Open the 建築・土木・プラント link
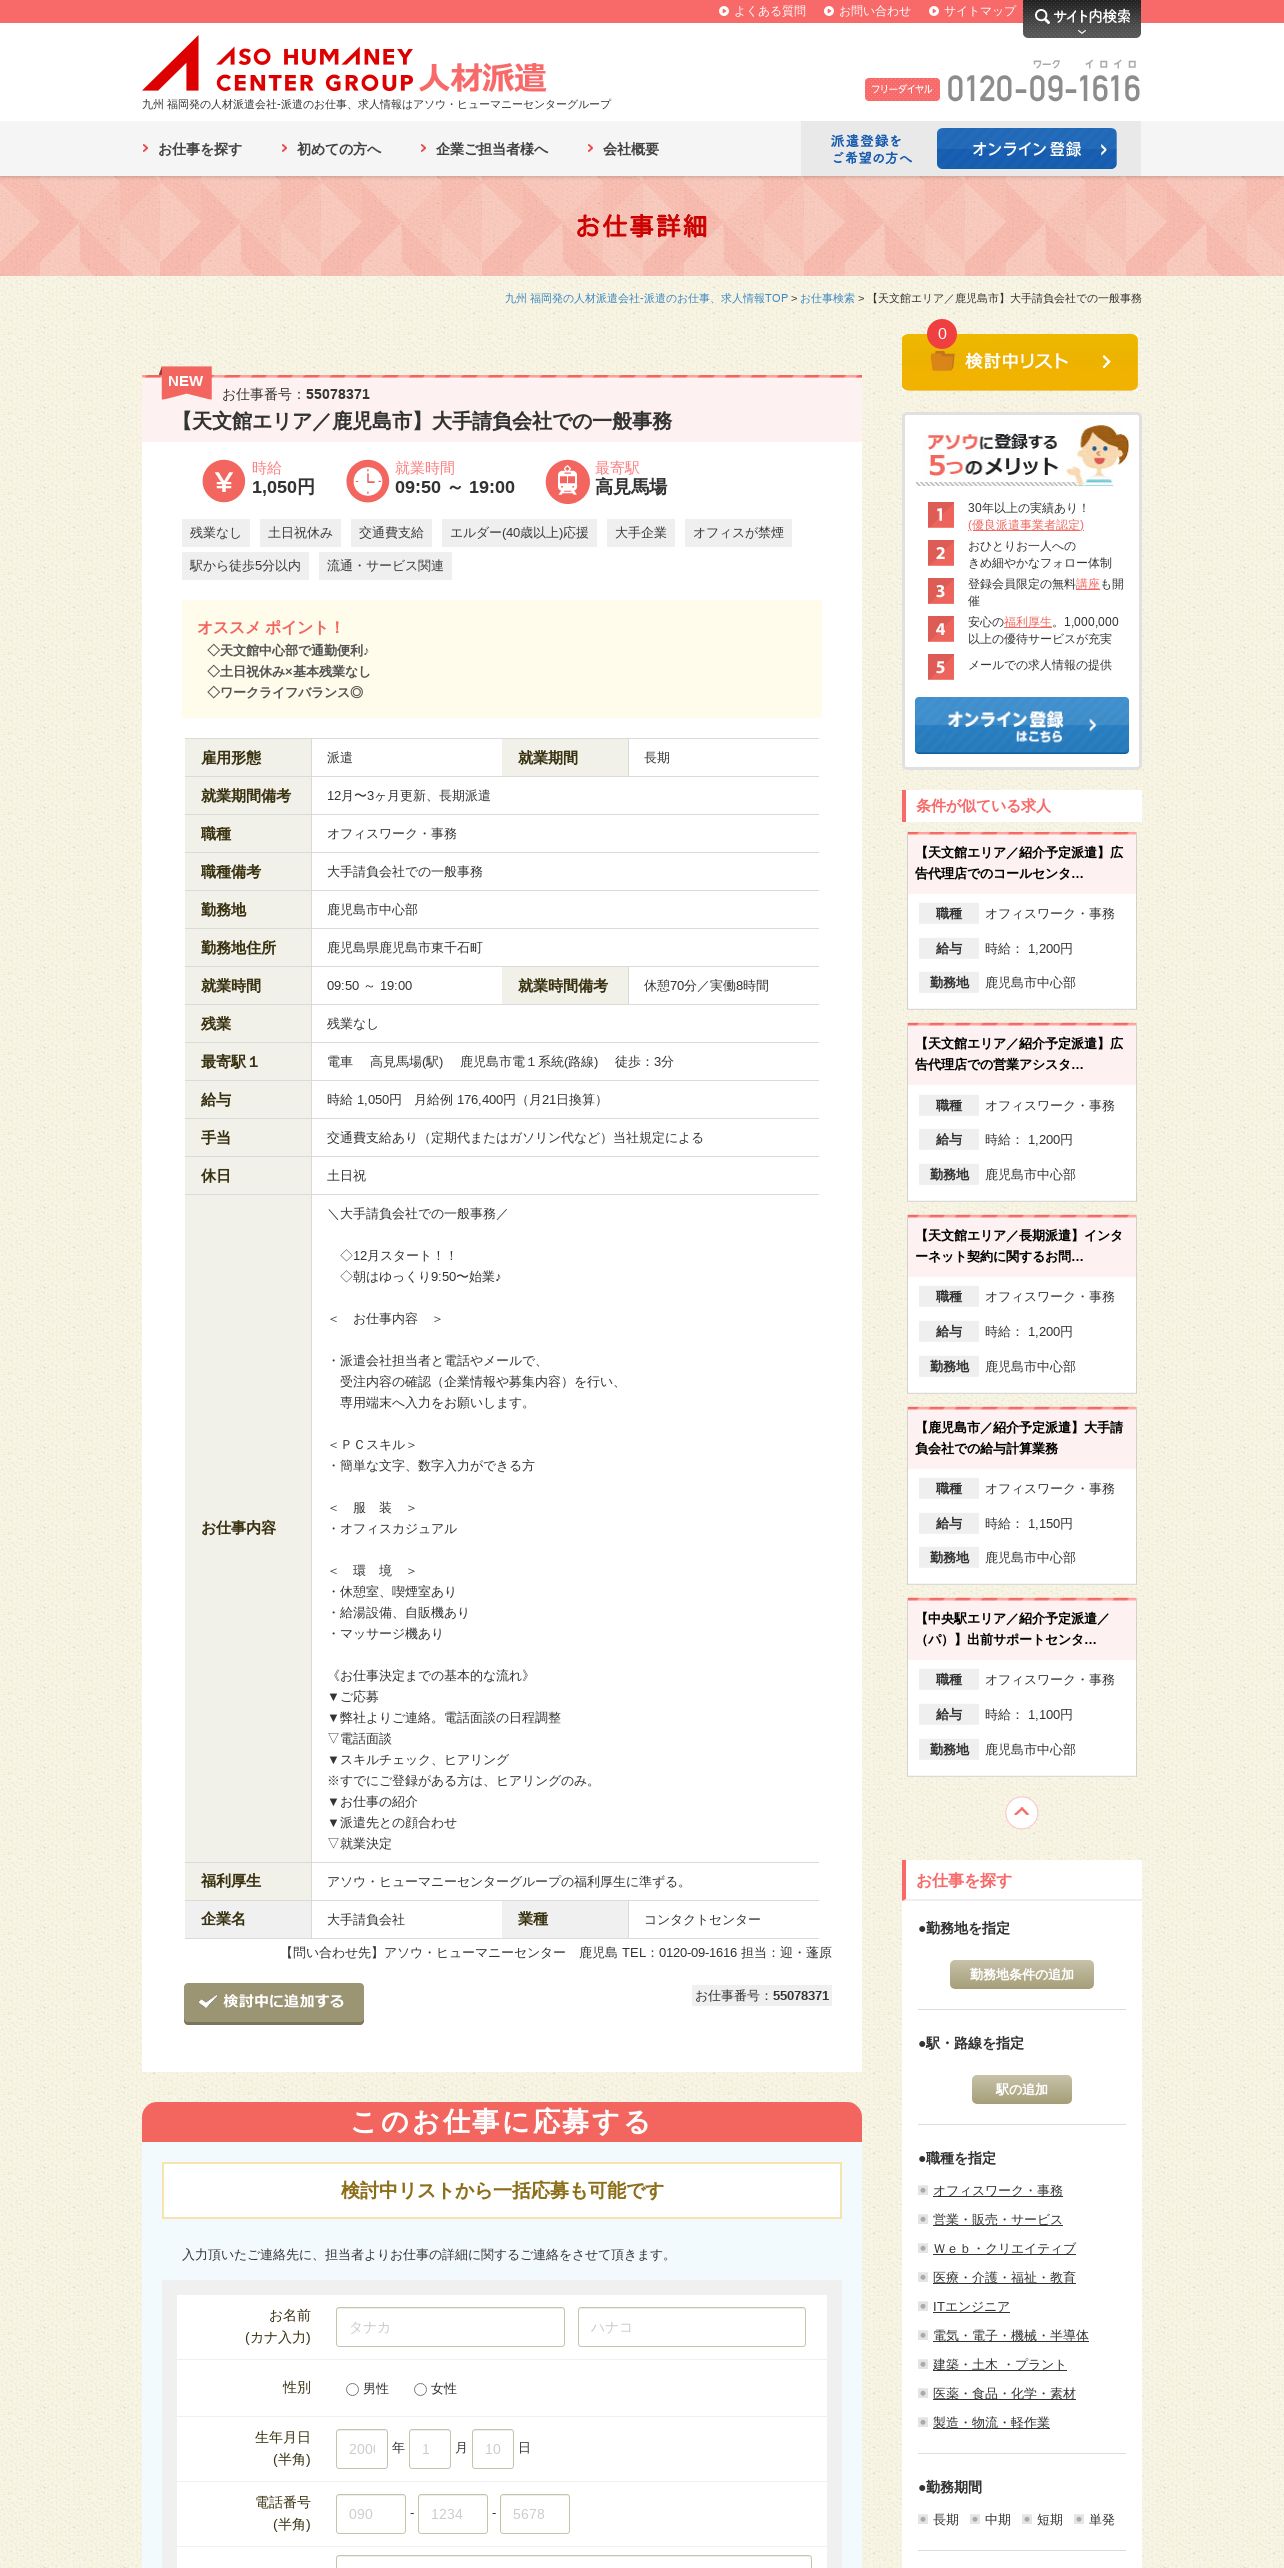This screenshot has height=2568, width=1284. pos(999,2364)
